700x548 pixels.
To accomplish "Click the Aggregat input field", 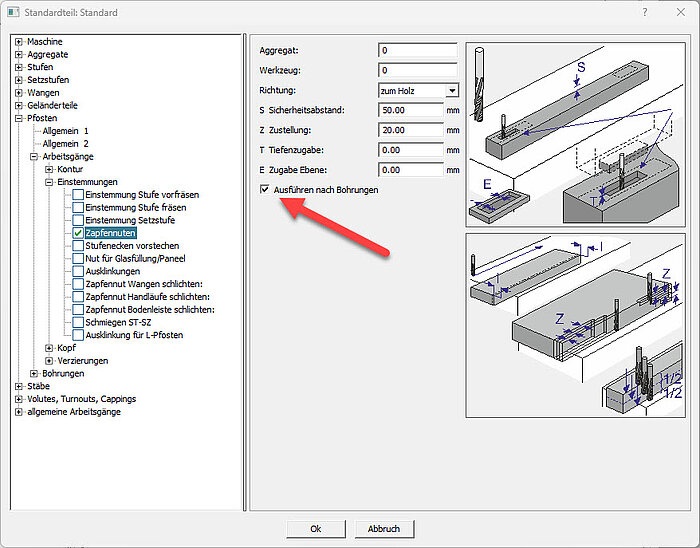I will click(x=418, y=50).
